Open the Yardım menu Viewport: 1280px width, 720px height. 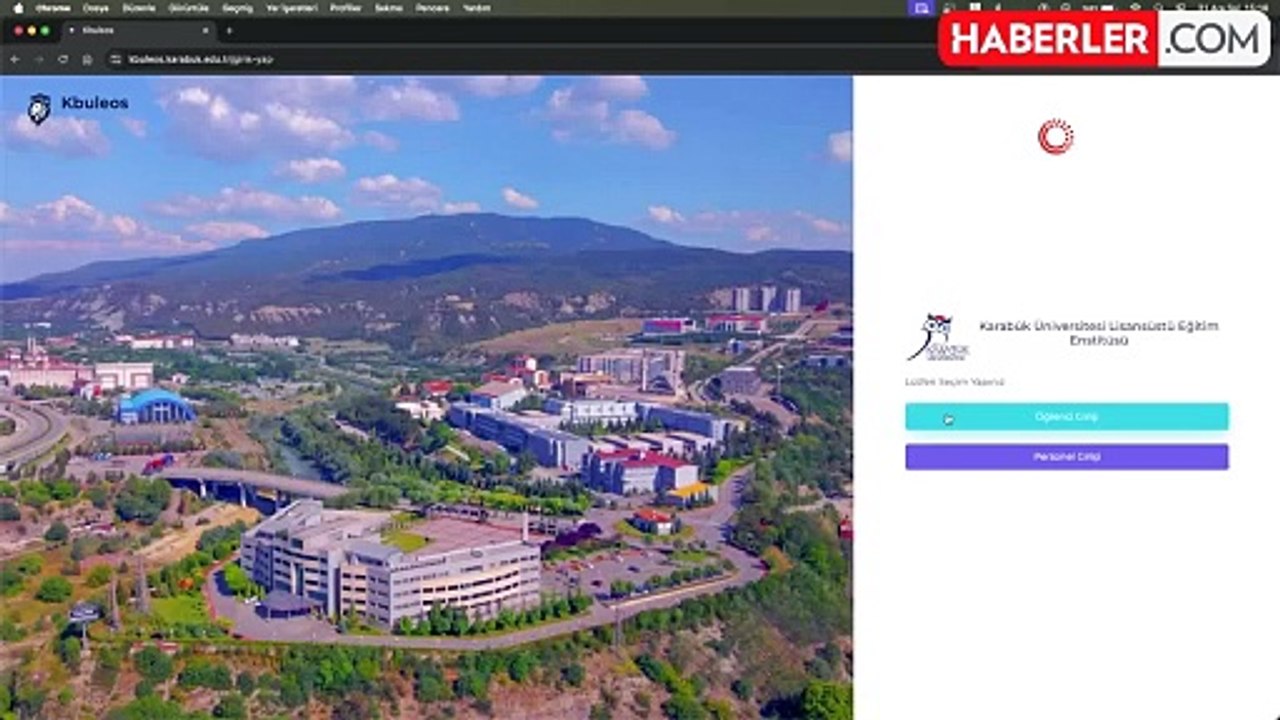coord(477,8)
